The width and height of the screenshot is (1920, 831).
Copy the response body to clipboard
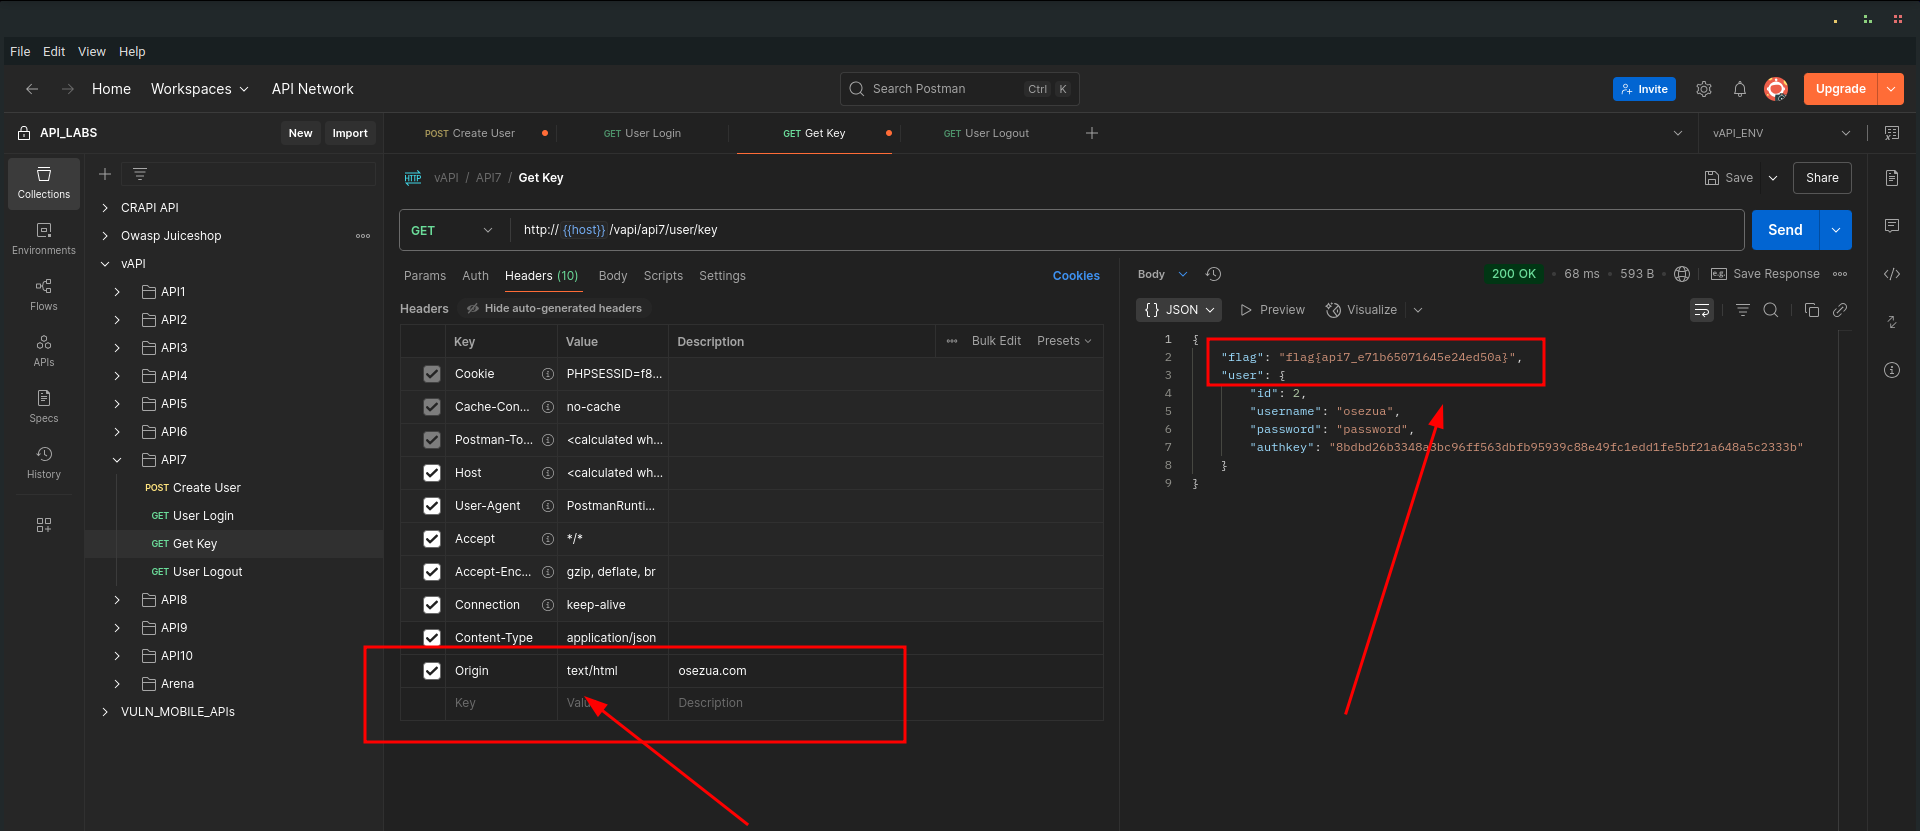point(1812,310)
